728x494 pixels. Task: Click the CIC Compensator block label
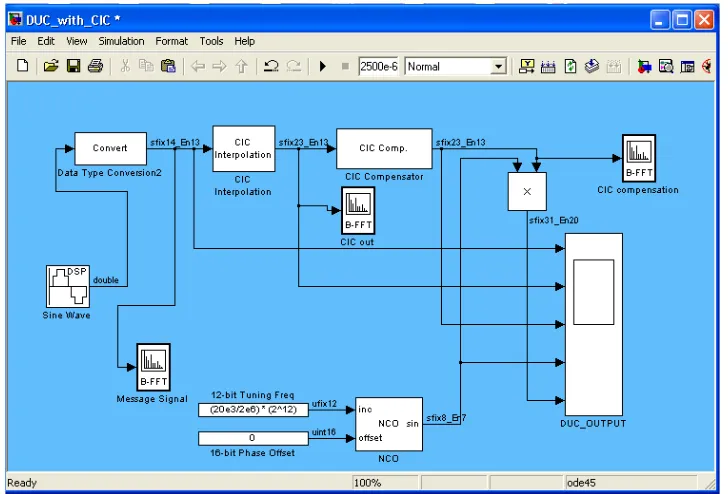click(384, 176)
